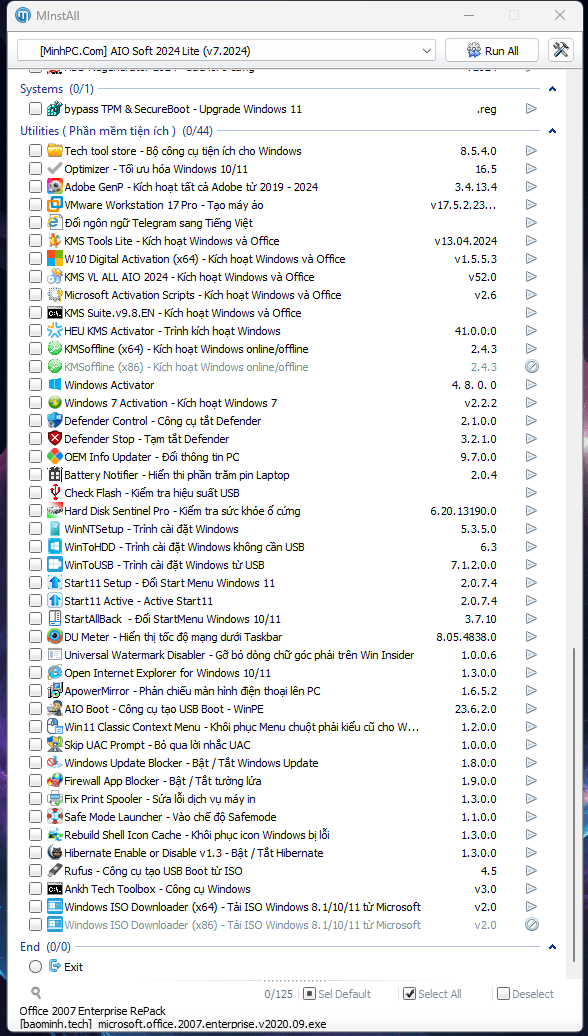Click the VMware Workstation 17 Pro icon
Viewport: 588px width, 1036px height.
point(55,205)
